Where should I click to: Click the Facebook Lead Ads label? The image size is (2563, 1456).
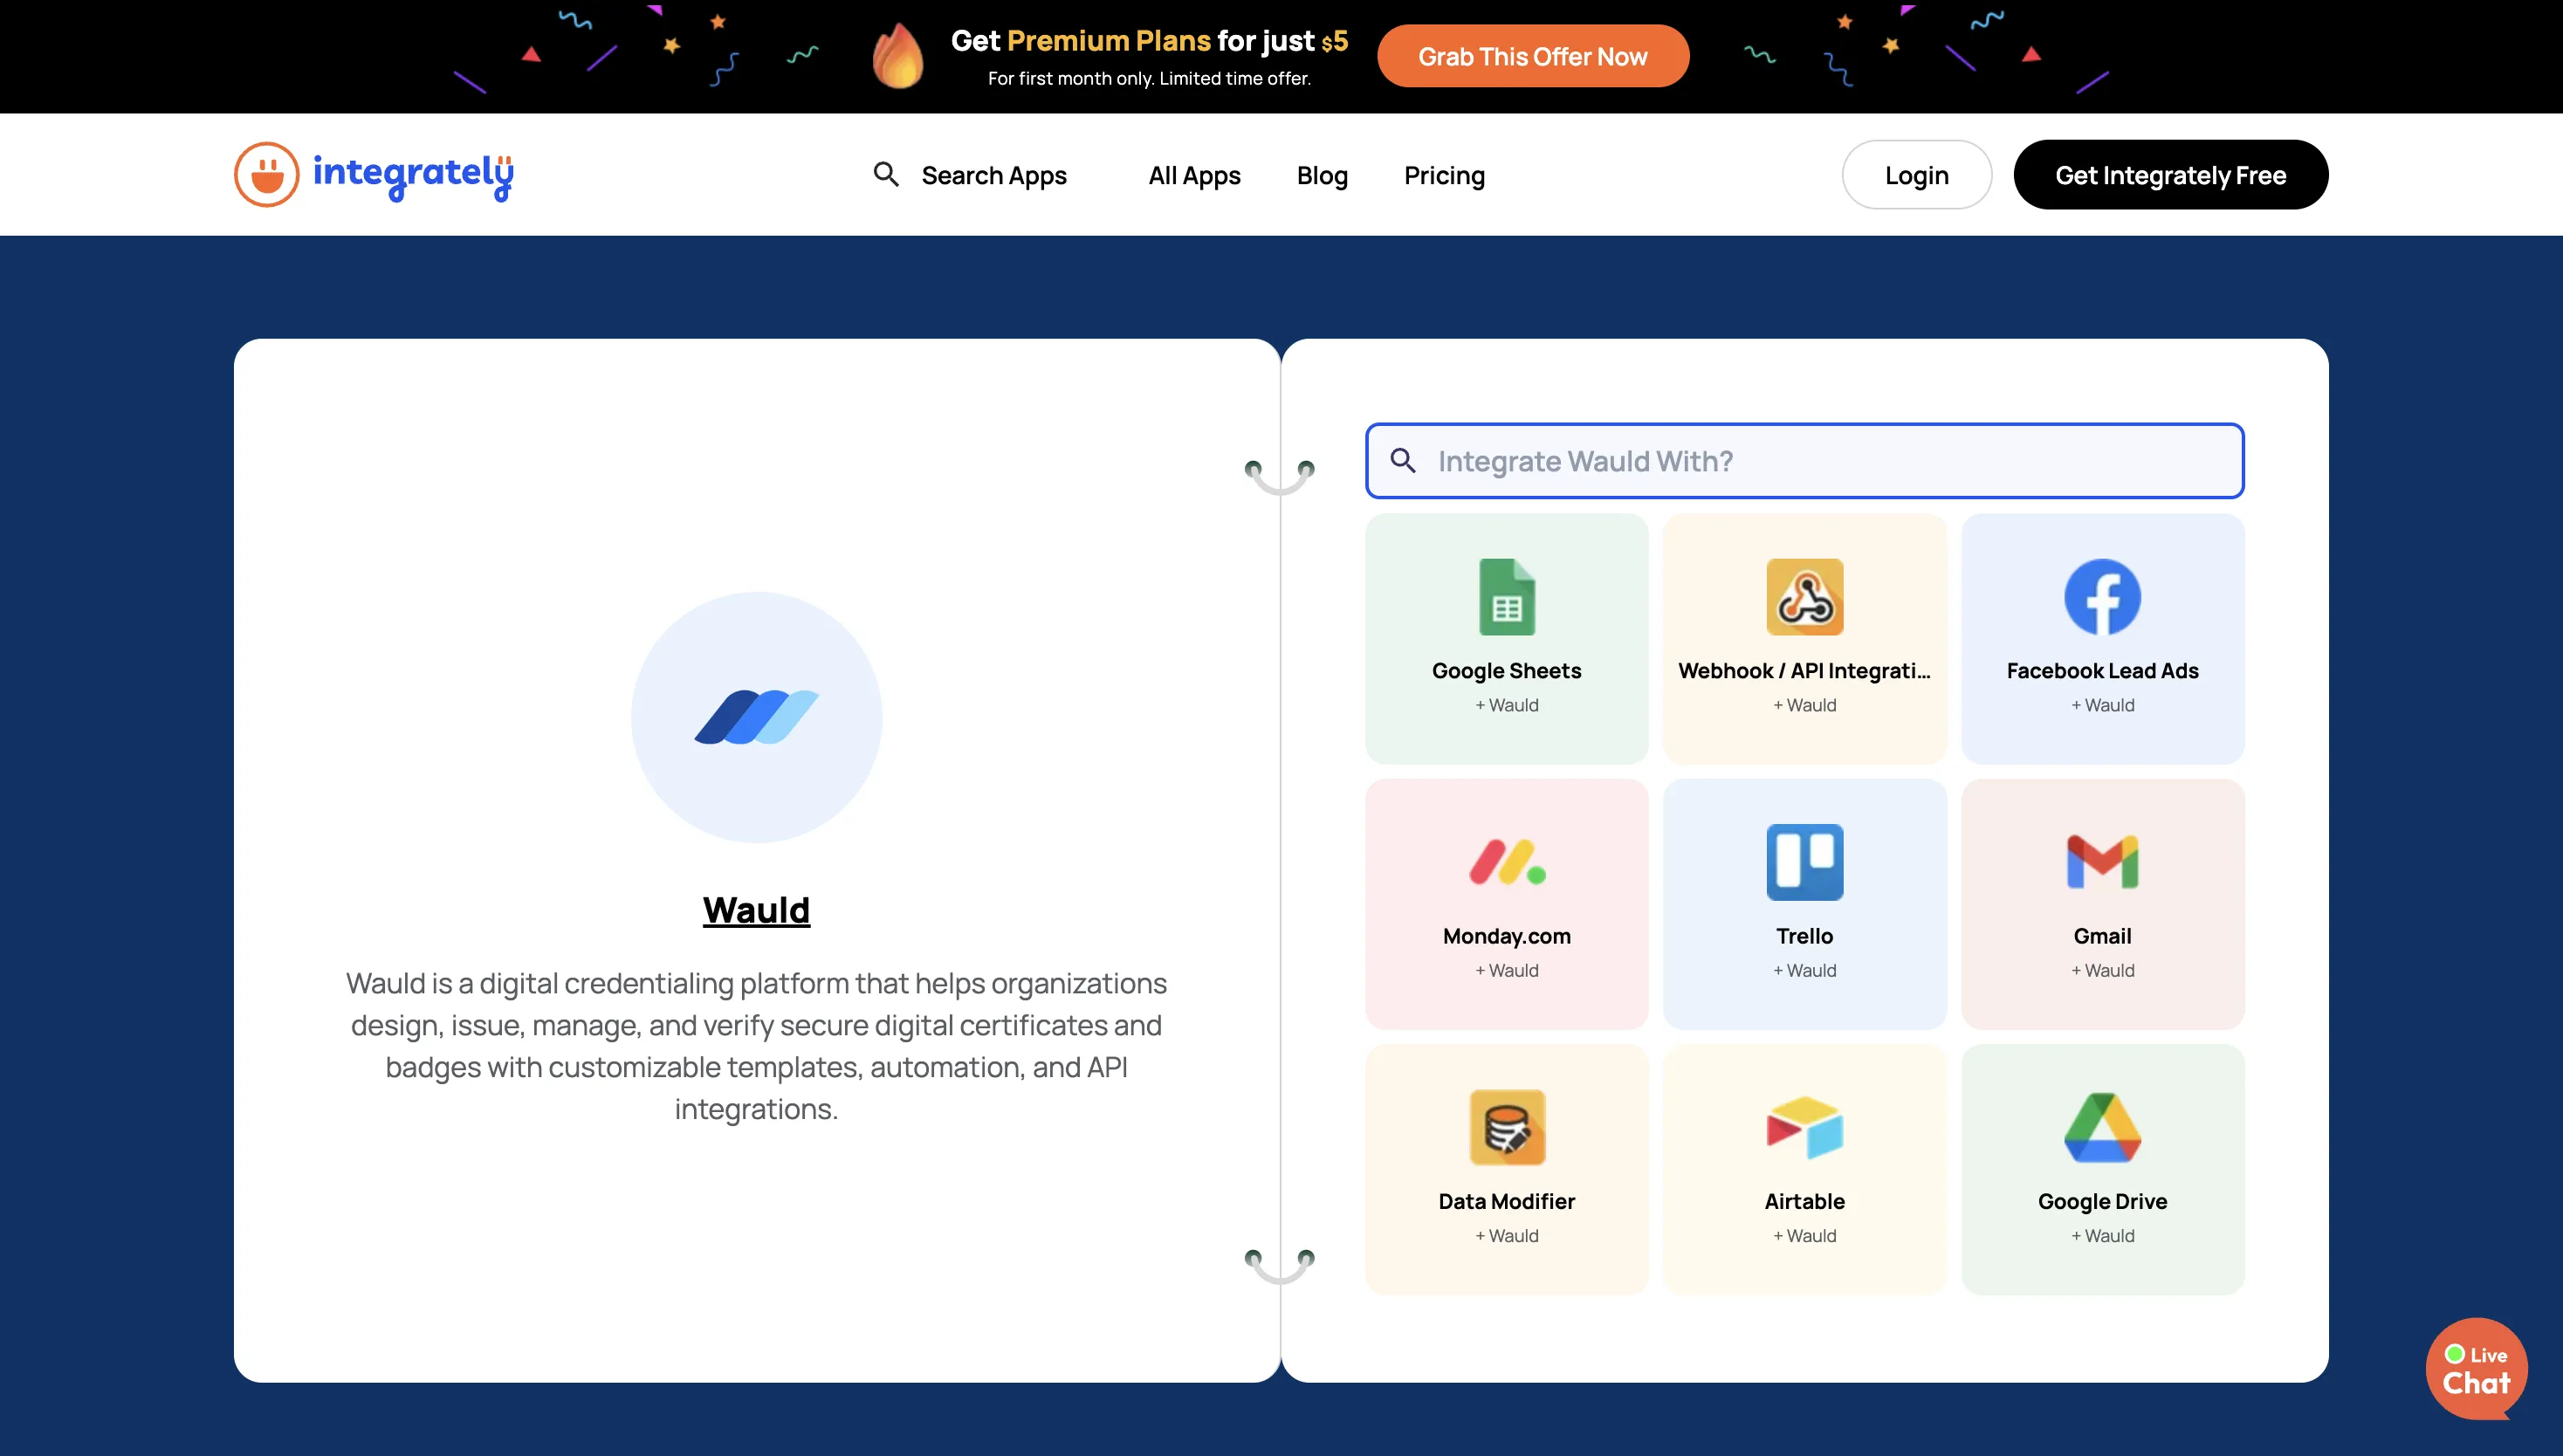(2102, 670)
